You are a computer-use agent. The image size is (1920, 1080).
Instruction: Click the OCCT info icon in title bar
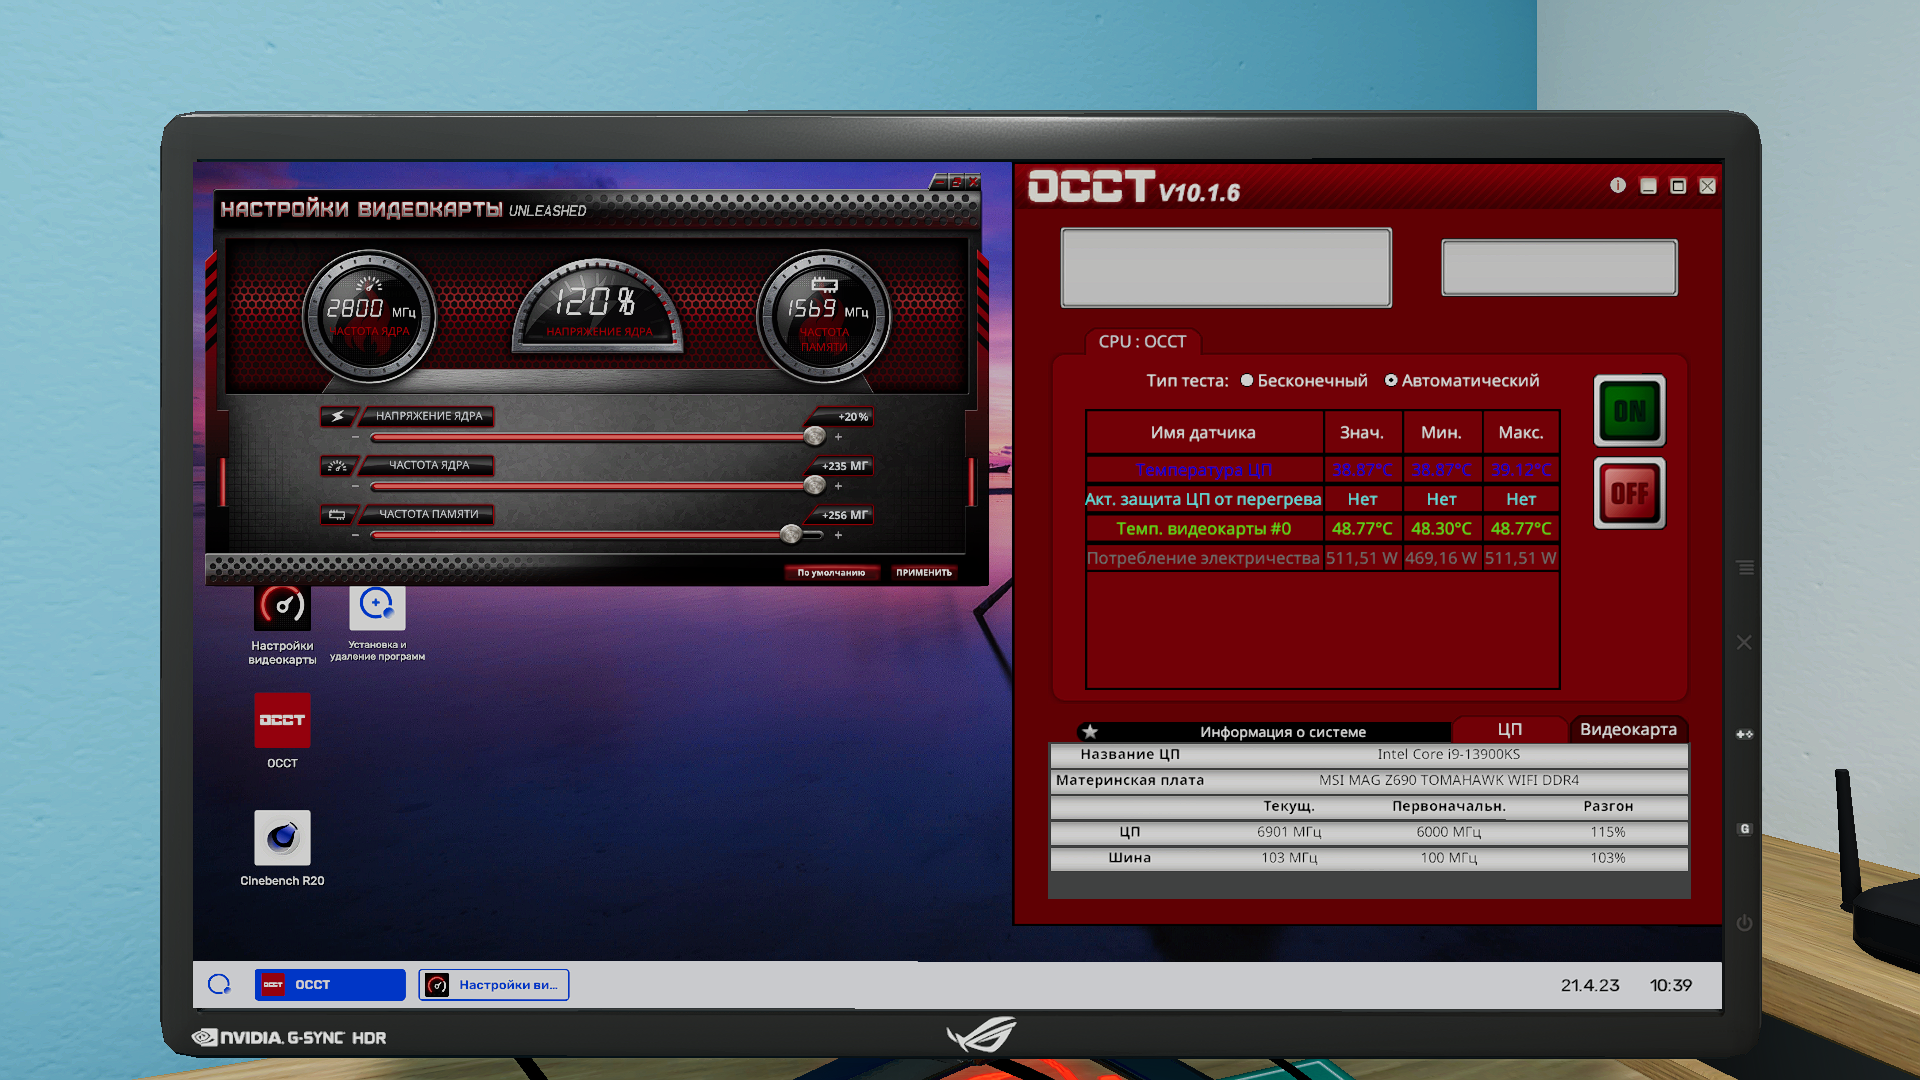click(x=1618, y=185)
